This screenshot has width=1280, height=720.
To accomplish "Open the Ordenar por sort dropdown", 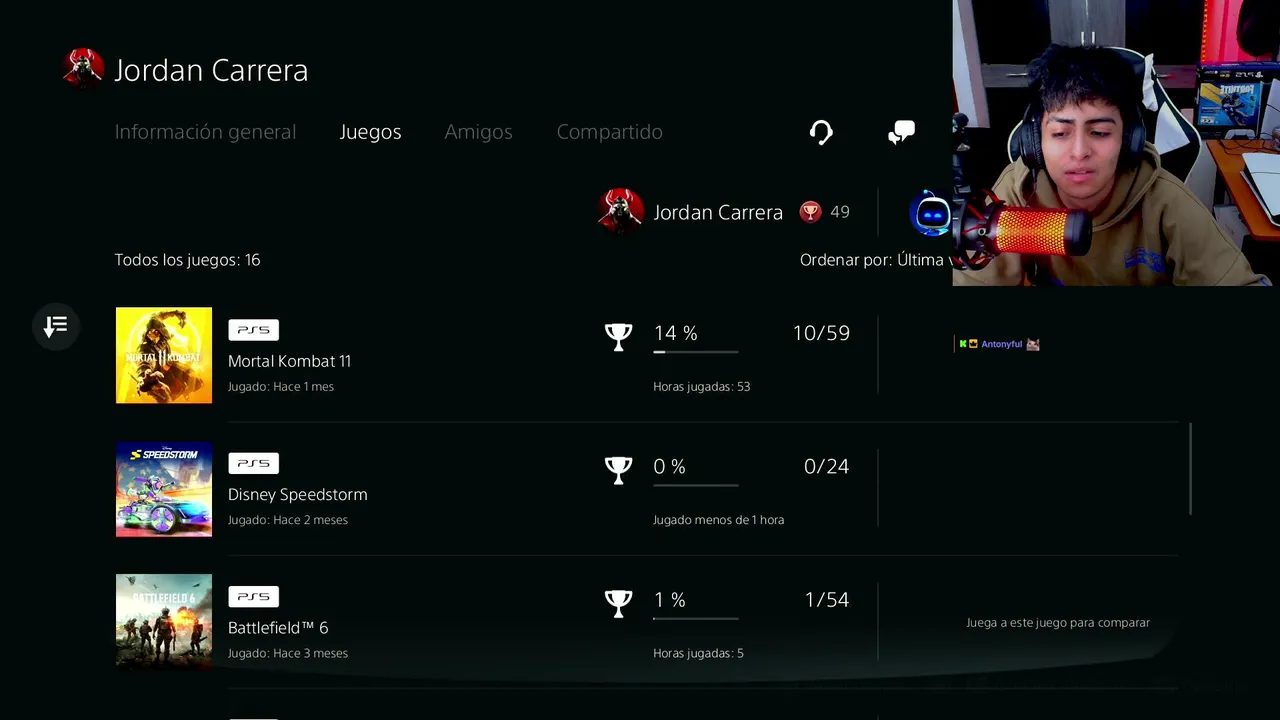I will coord(875,260).
